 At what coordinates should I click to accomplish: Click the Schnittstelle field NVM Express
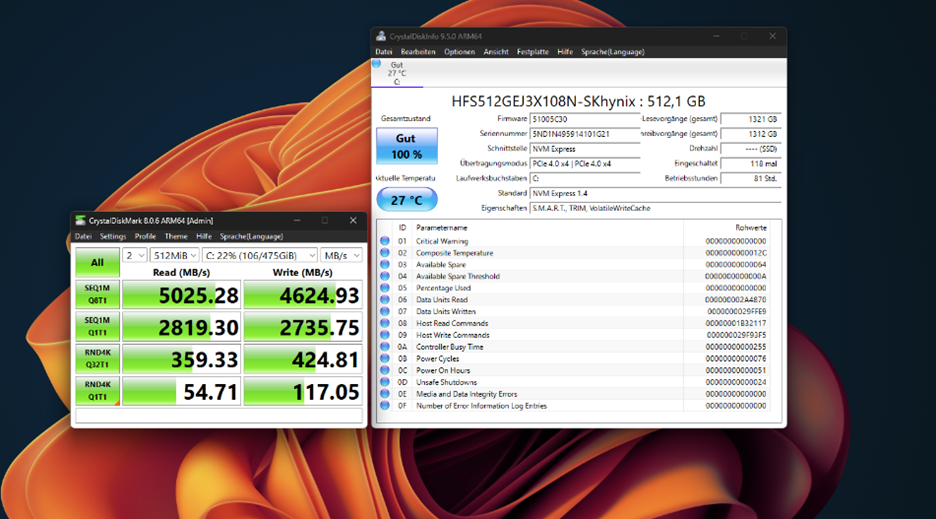[x=585, y=149]
